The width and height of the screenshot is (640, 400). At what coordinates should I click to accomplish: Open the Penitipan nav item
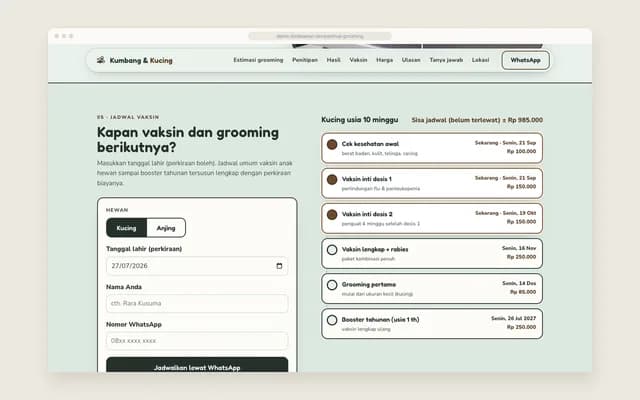[x=304, y=60]
